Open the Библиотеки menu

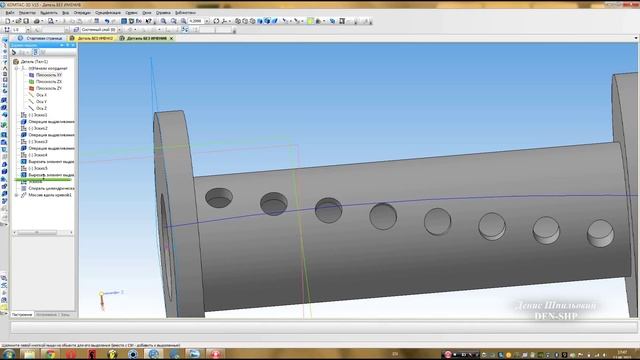(185, 13)
